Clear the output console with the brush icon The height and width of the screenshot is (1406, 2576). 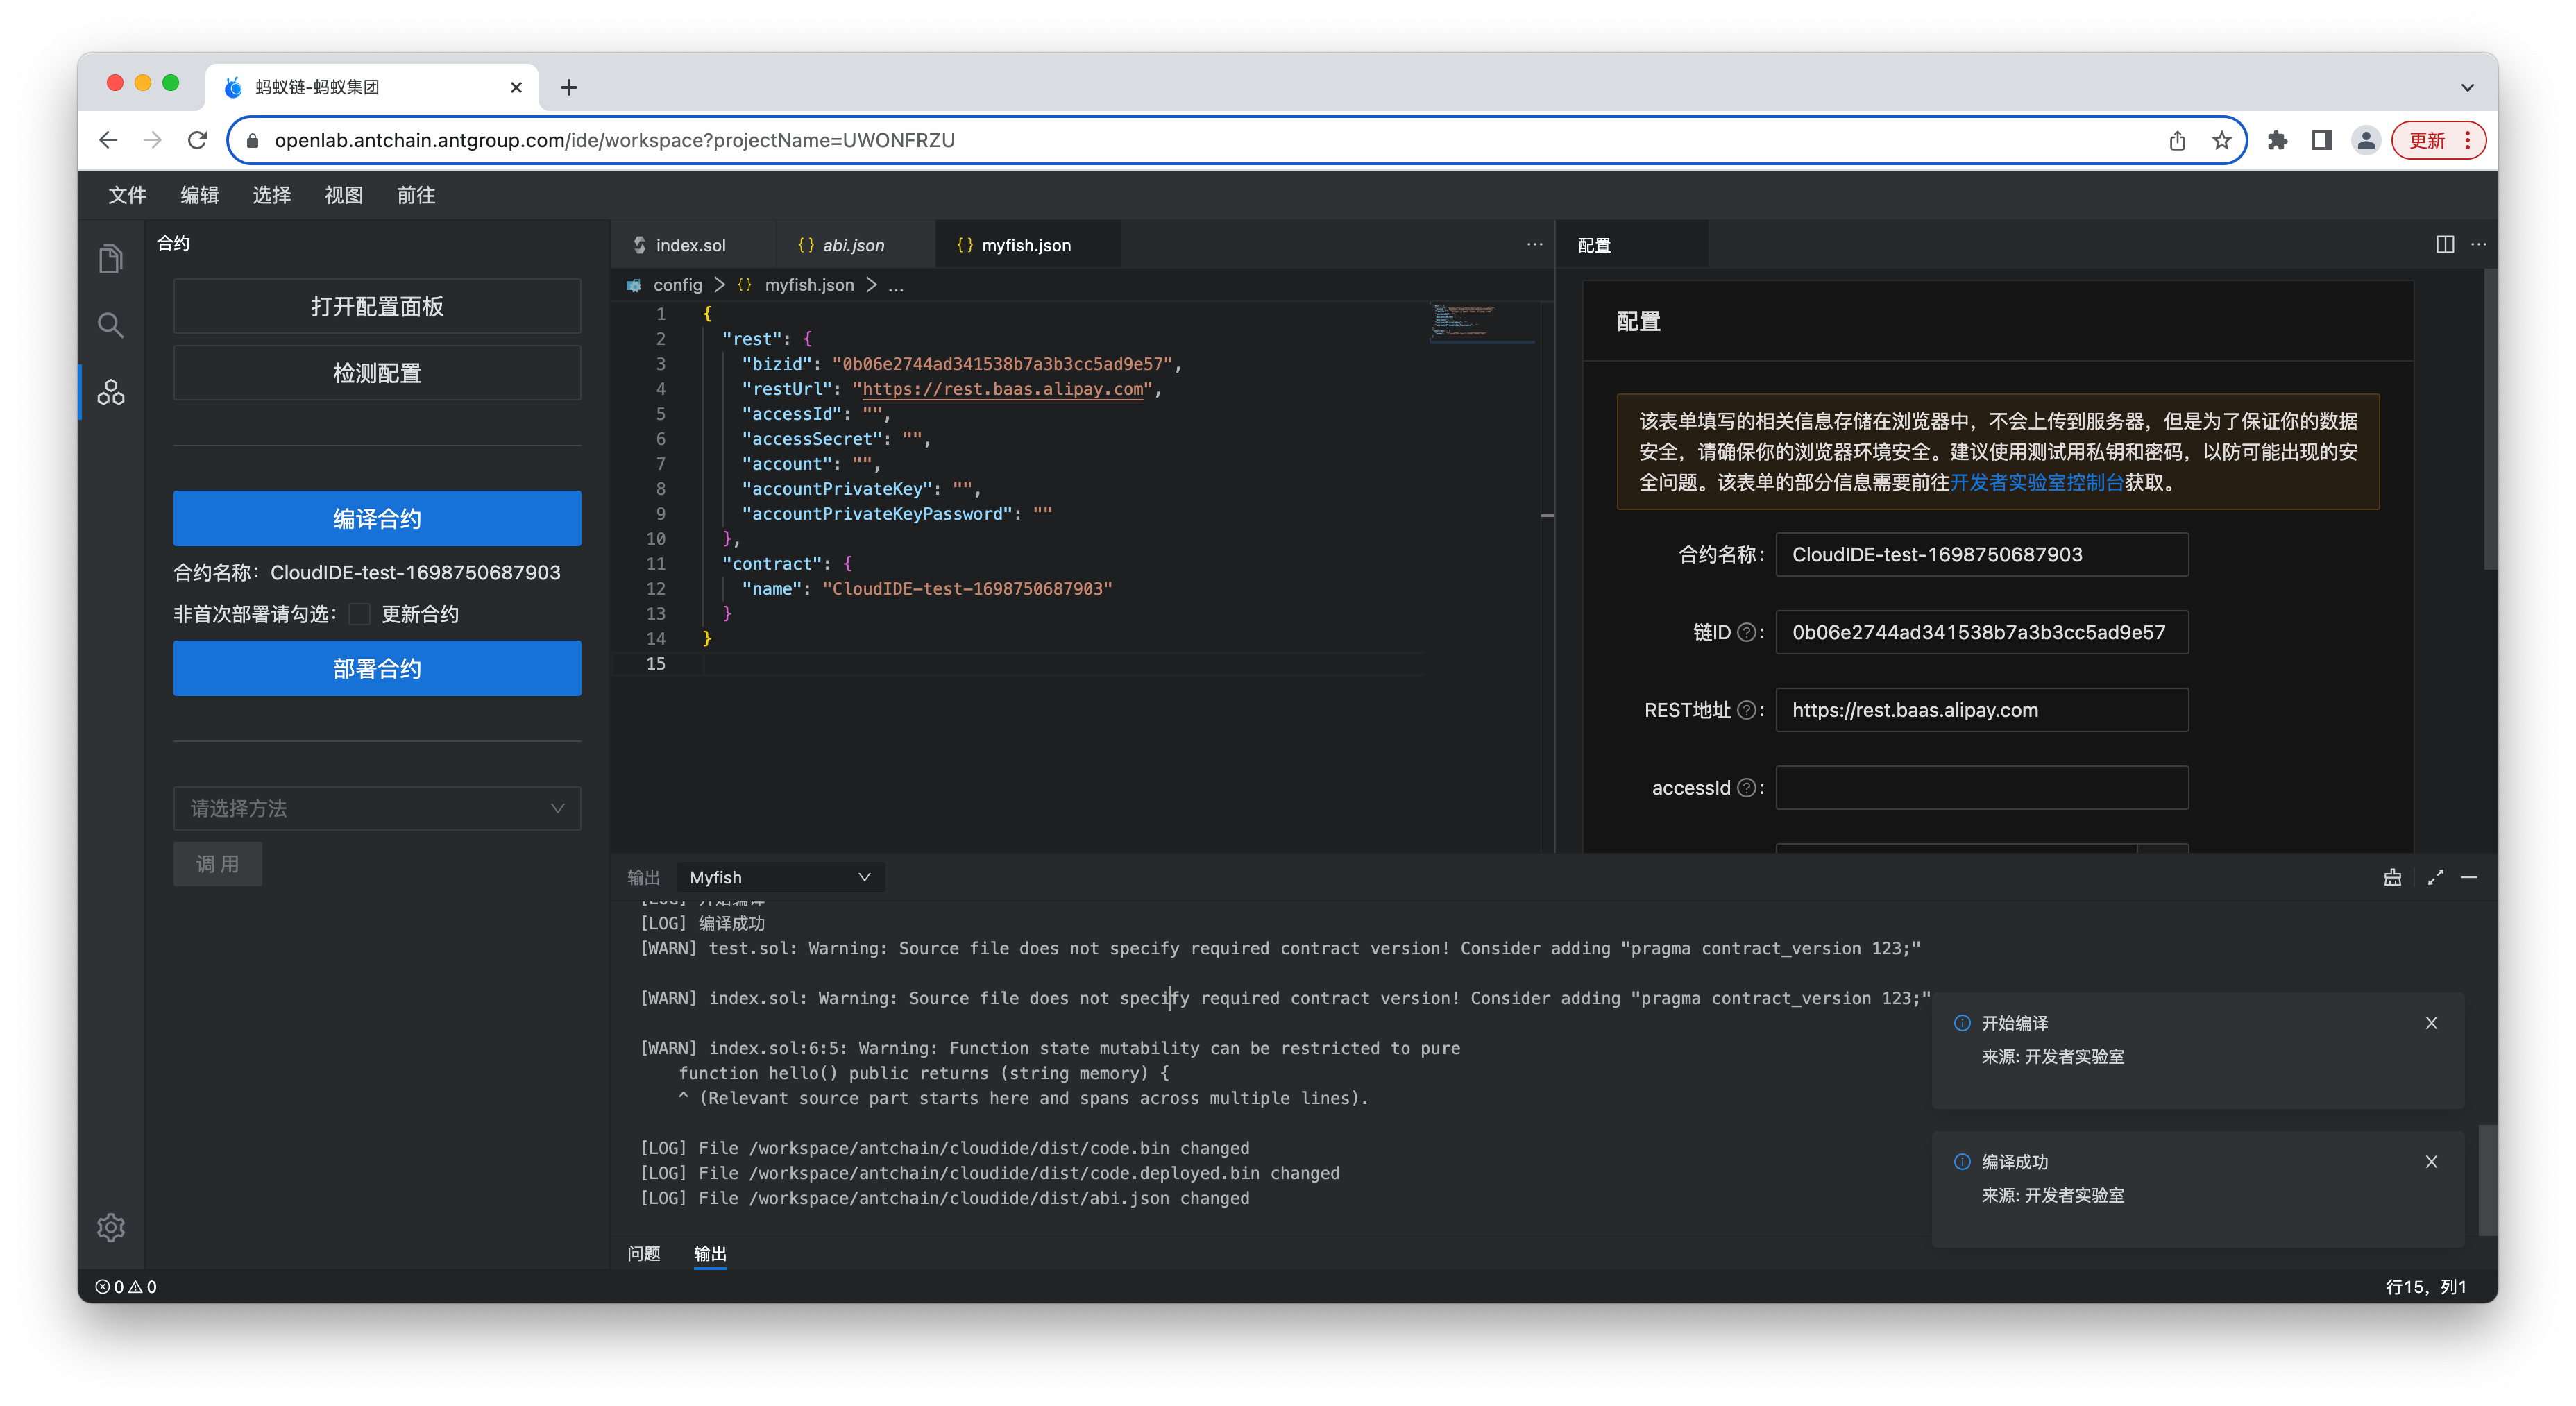pyautogui.click(x=2392, y=877)
